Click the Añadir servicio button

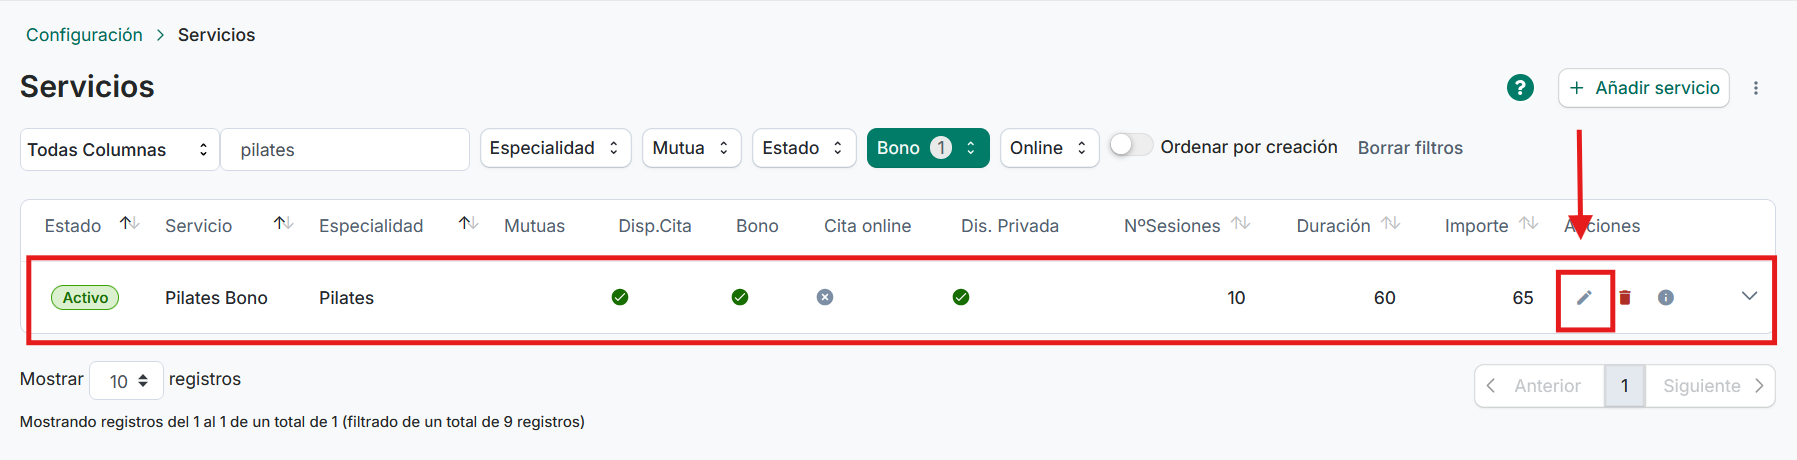1643,88
